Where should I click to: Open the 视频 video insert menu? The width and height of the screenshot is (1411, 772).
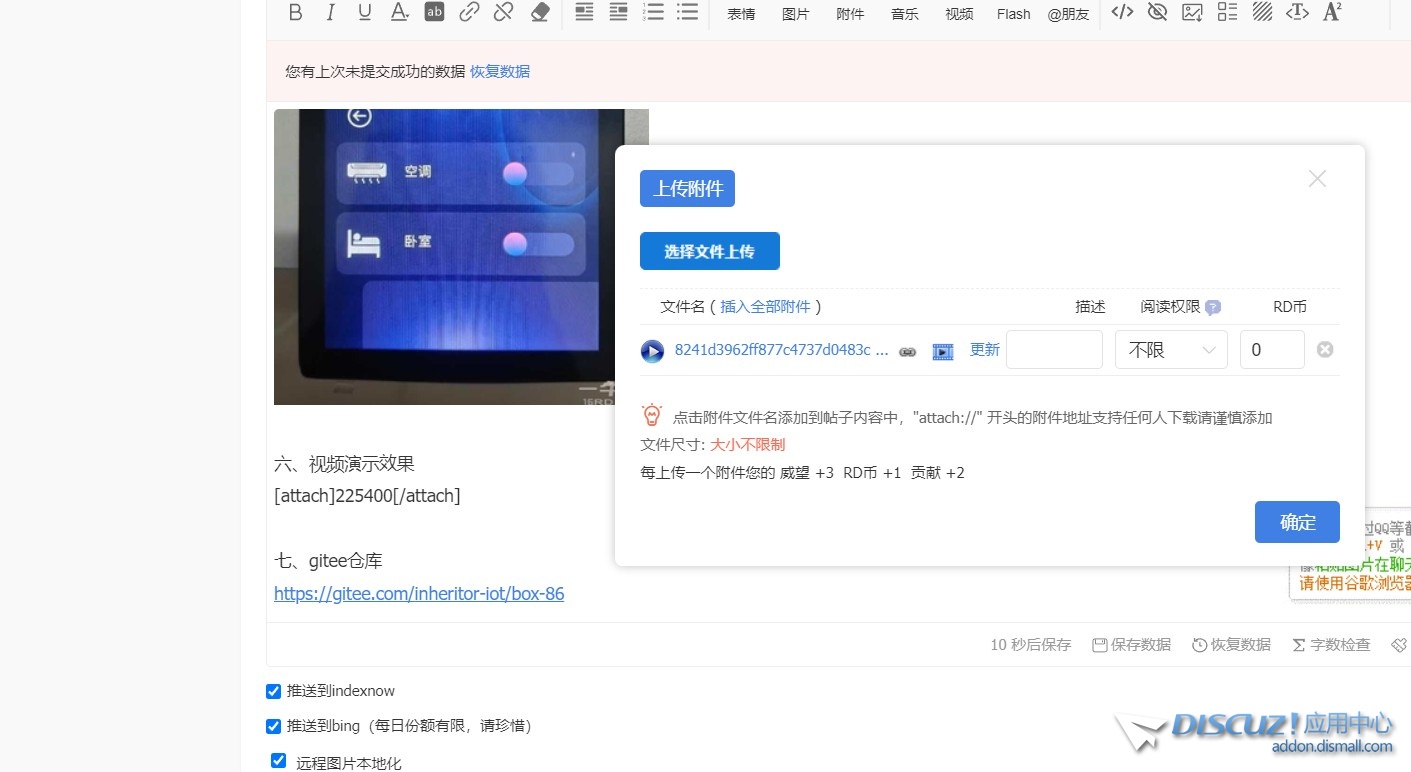pyautogui.click(x=959, y=14)
